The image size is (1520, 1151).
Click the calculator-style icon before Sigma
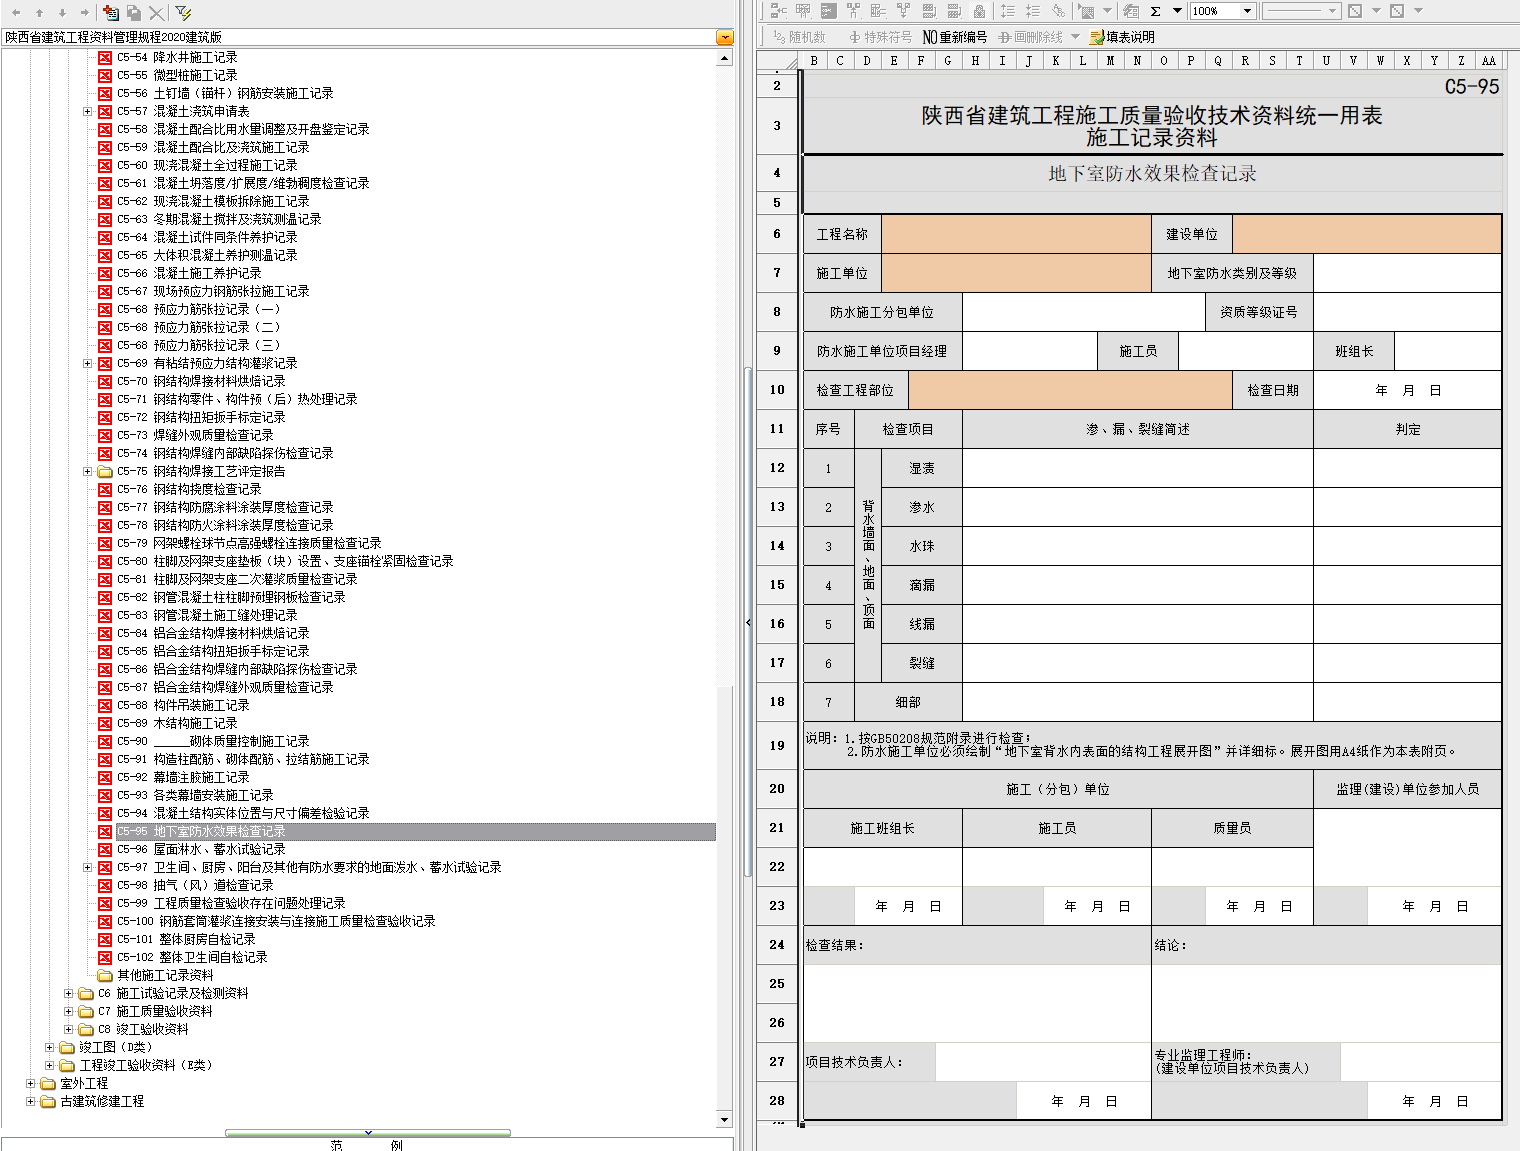pyautogui.click(x=1131, y=11)
